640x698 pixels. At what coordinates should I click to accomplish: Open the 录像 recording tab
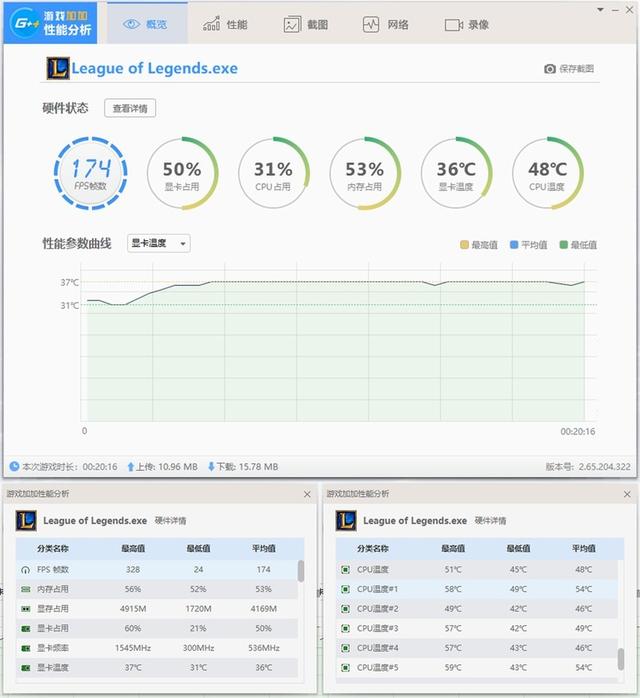click(x=467, y=24)
